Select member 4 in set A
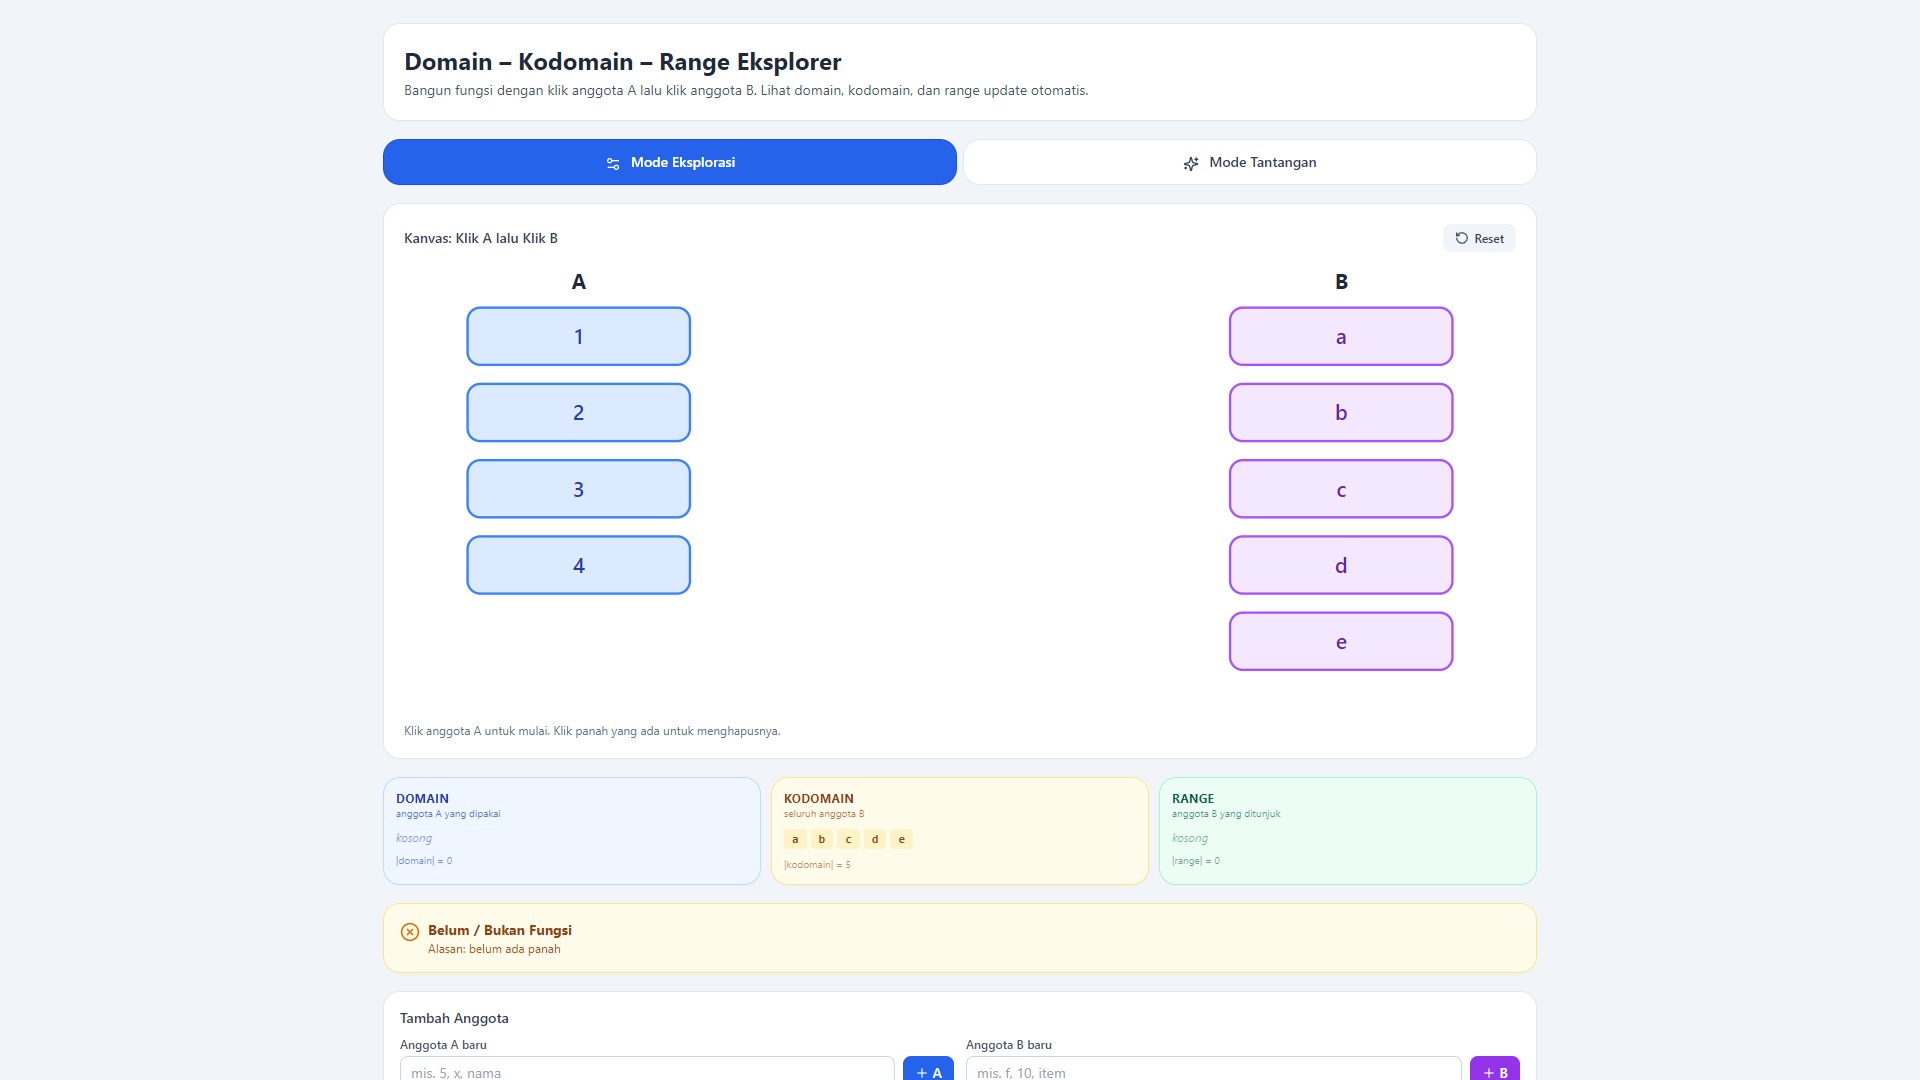Viewport: 1920px width, 1080px height. click(x=578, y=565)
